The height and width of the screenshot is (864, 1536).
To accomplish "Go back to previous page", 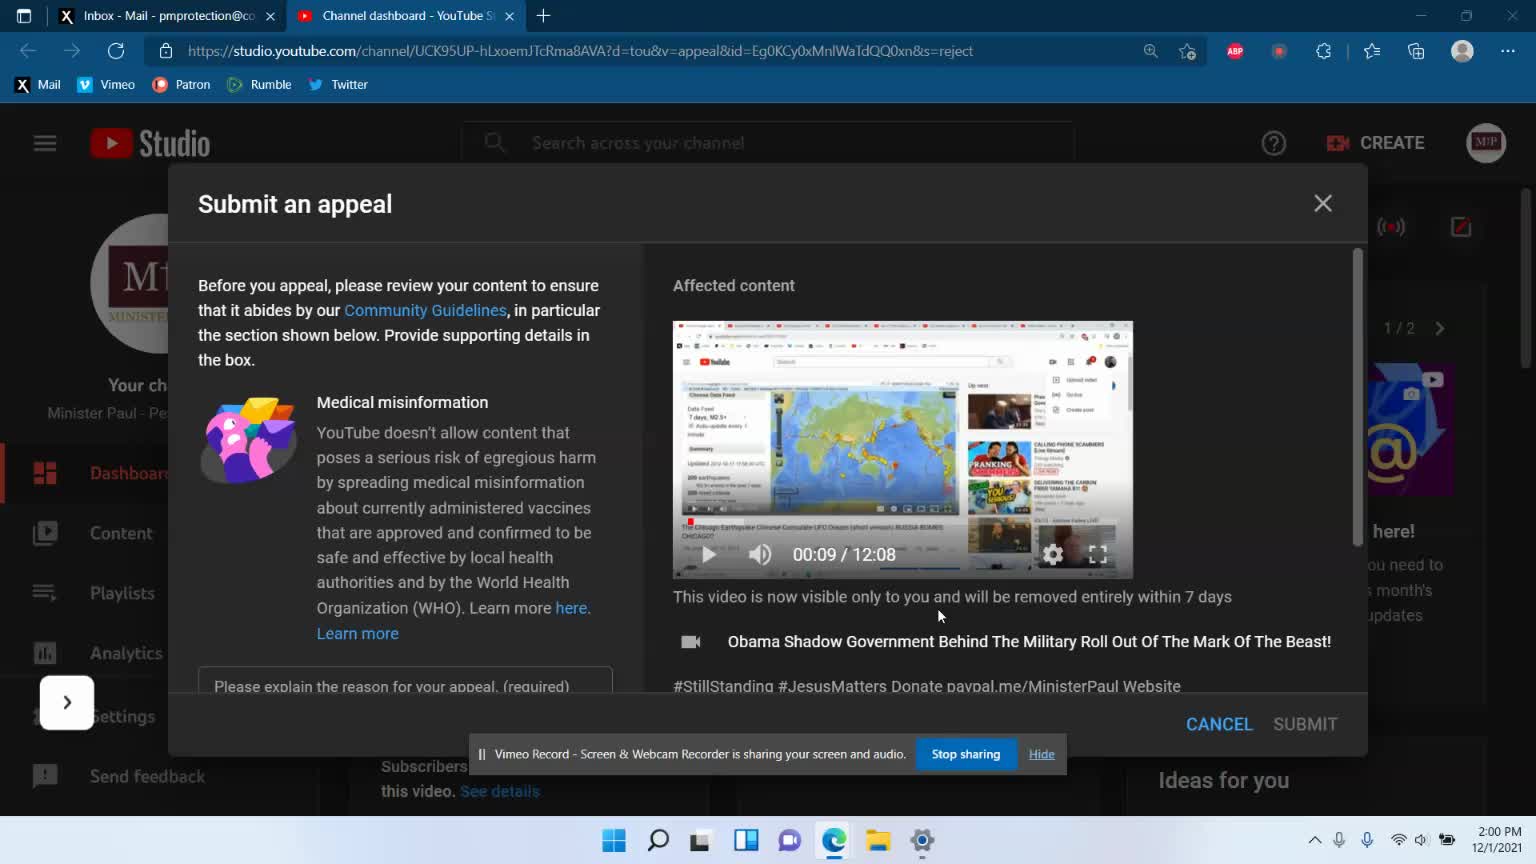I will [x=28, y=51].
